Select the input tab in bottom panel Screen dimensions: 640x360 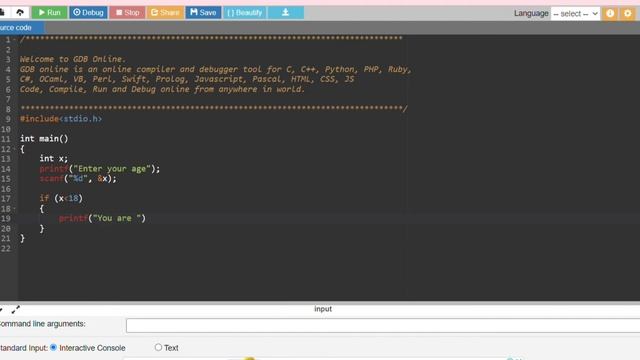coord(323,309)
